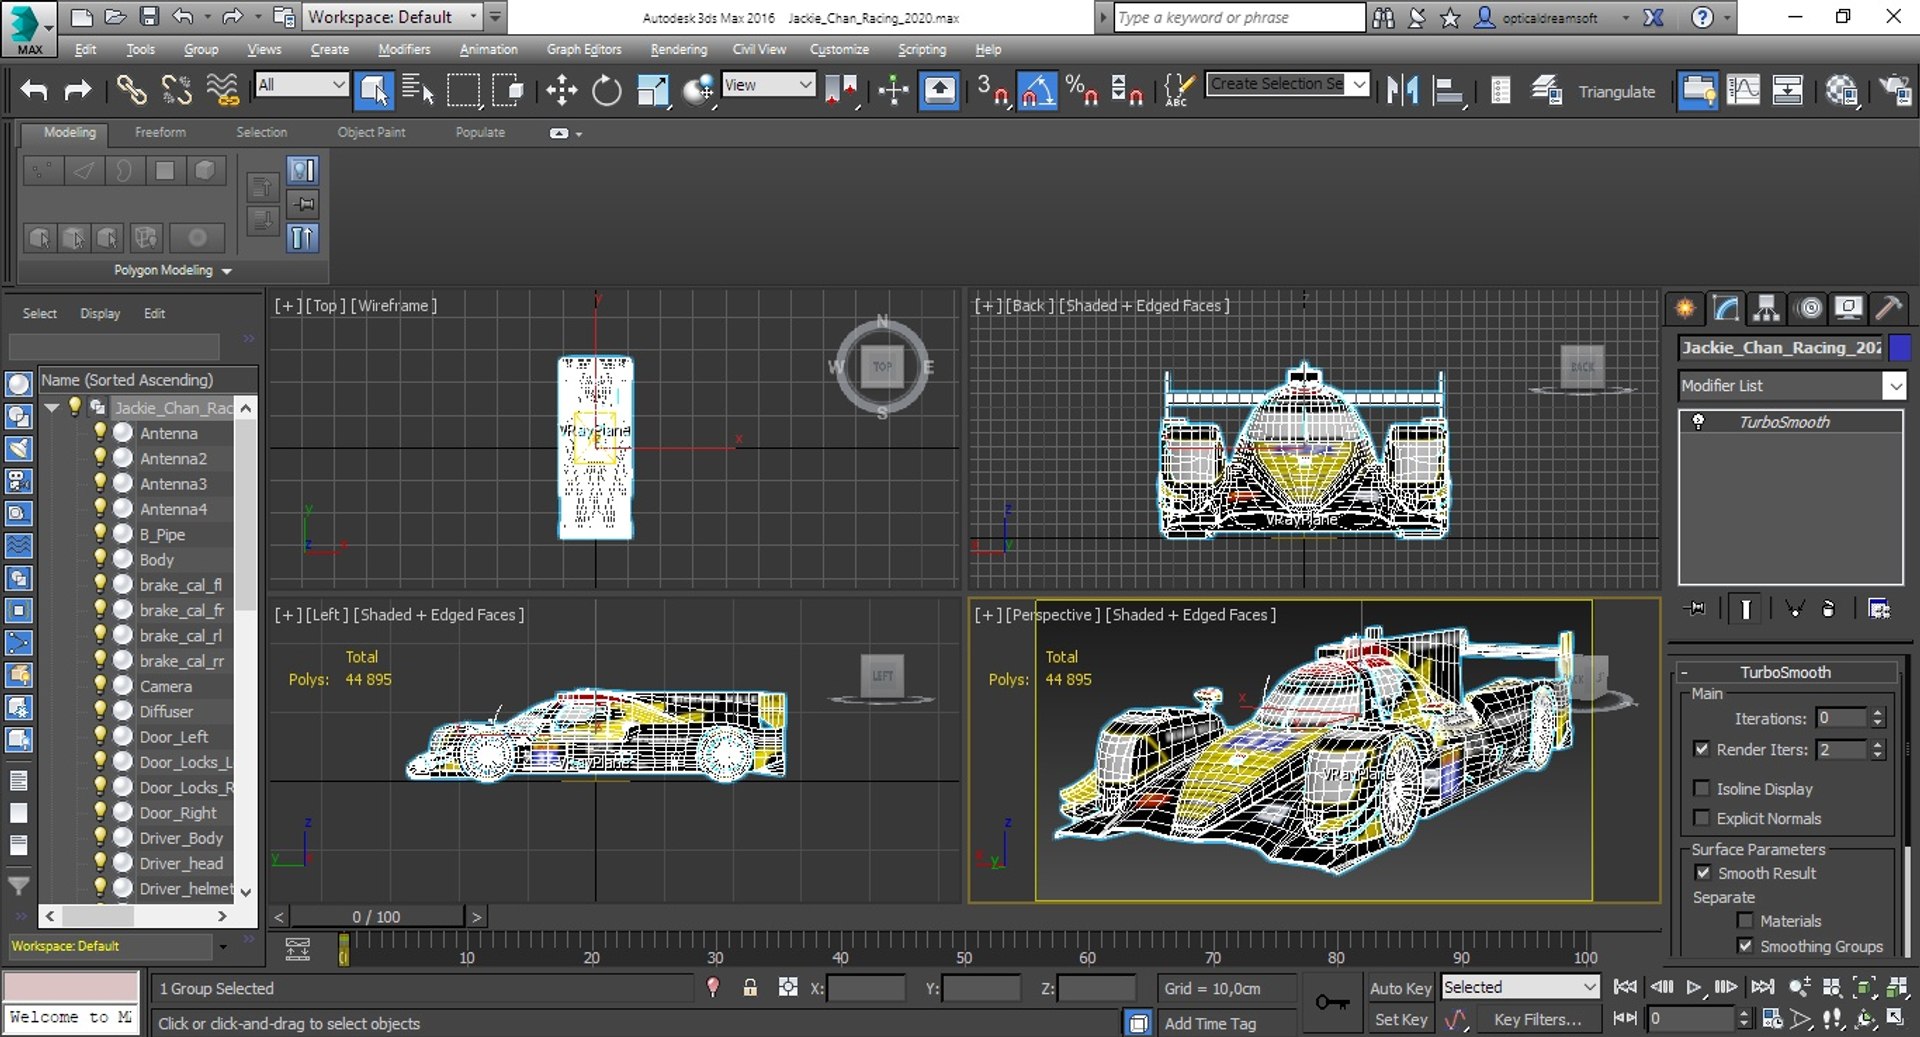This screenshot has height=1037, width=1920.
Task: Open Select by Name dialog icon
Action: pyautogui.click(x=417, y=91)
